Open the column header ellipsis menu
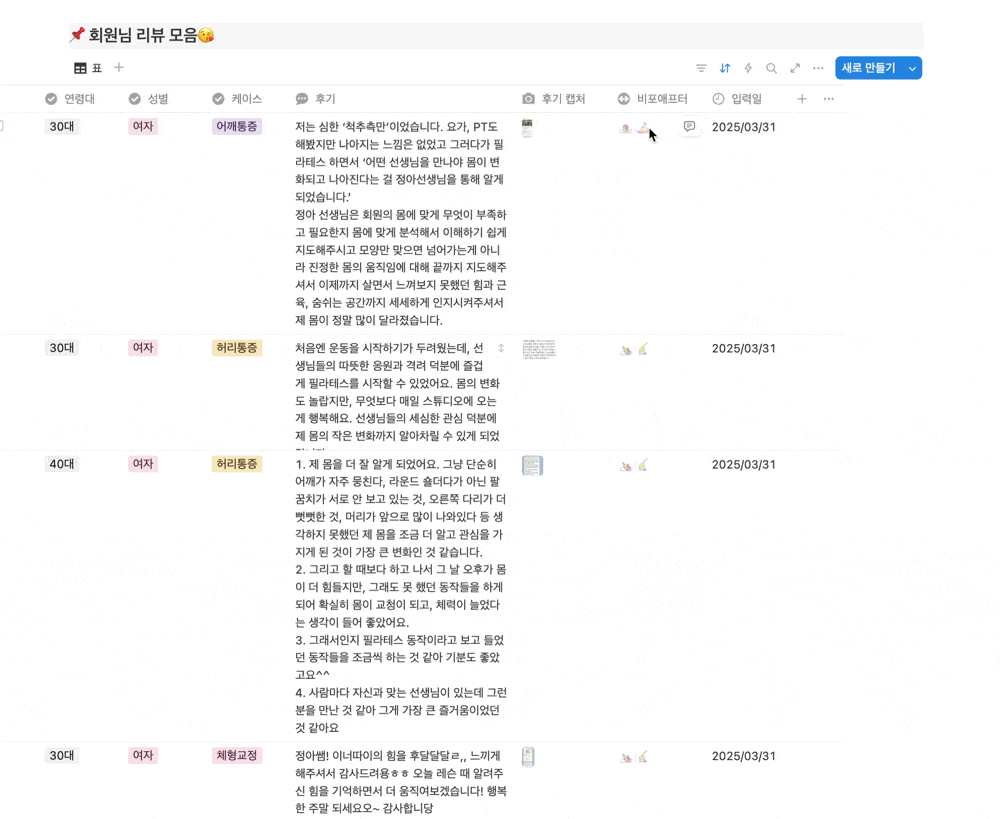Image resolution: width=1000 pixels, height=819 pixels. [827, 99]
